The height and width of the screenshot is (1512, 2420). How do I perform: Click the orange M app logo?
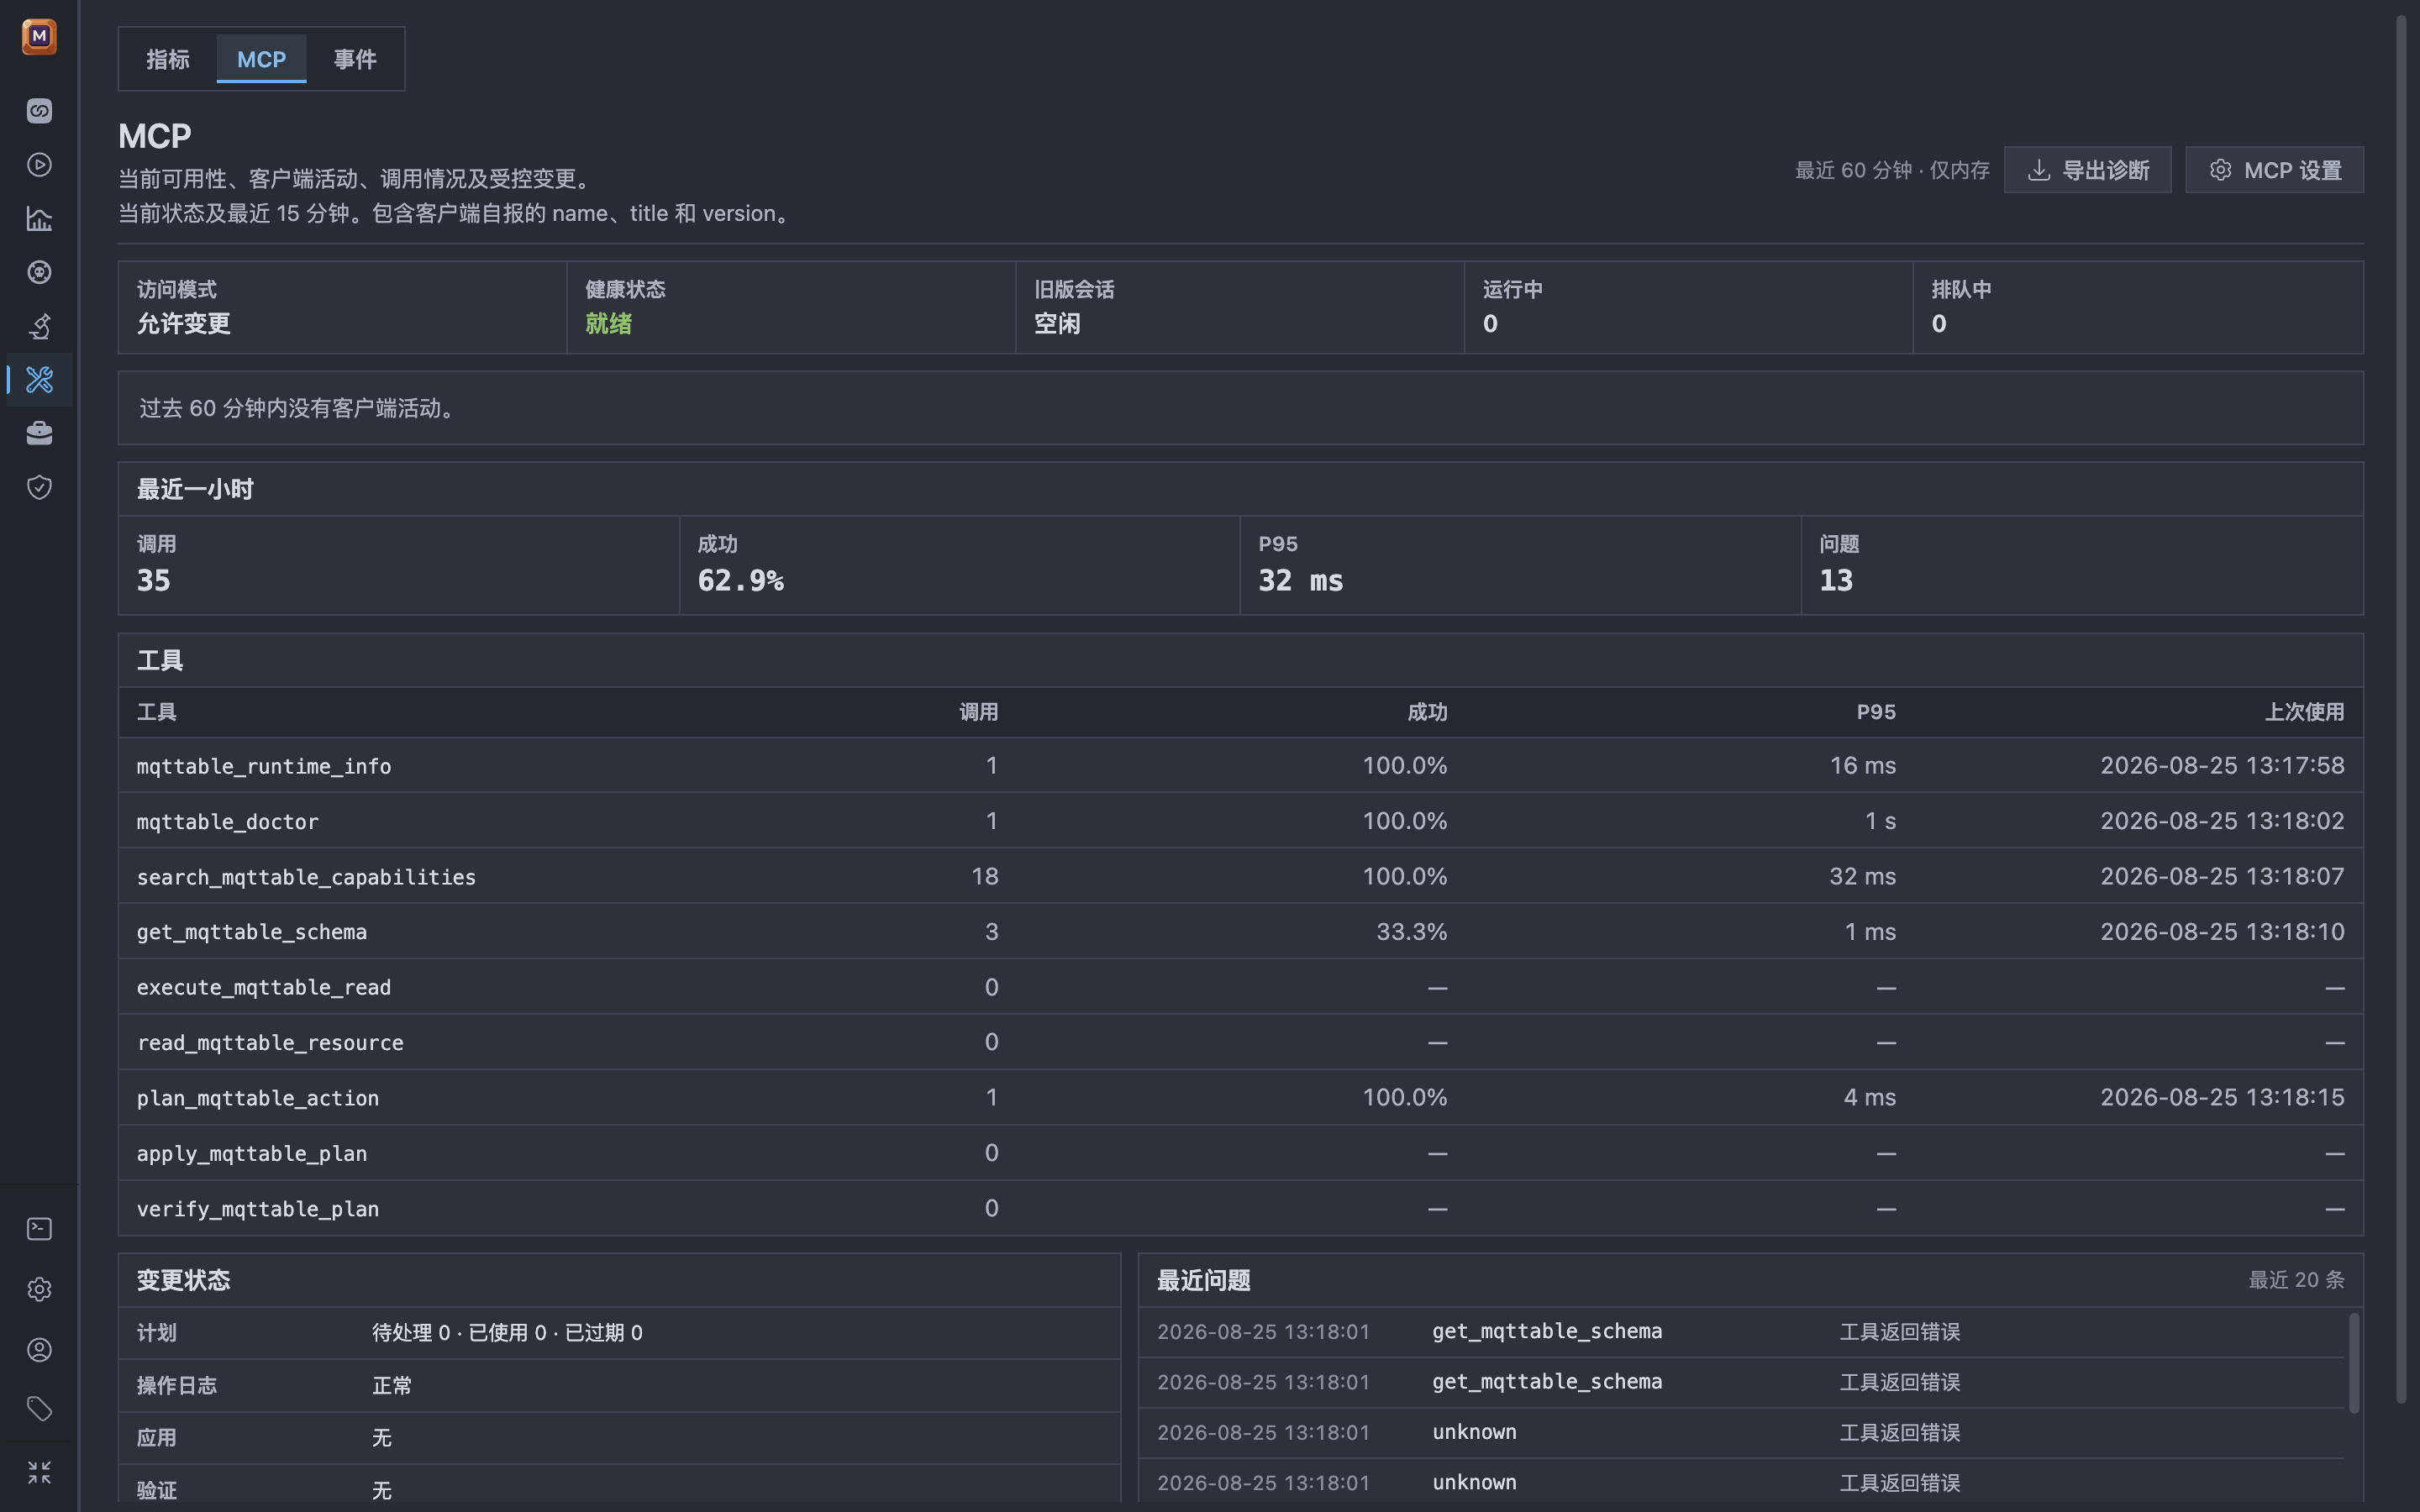point(39,37)
